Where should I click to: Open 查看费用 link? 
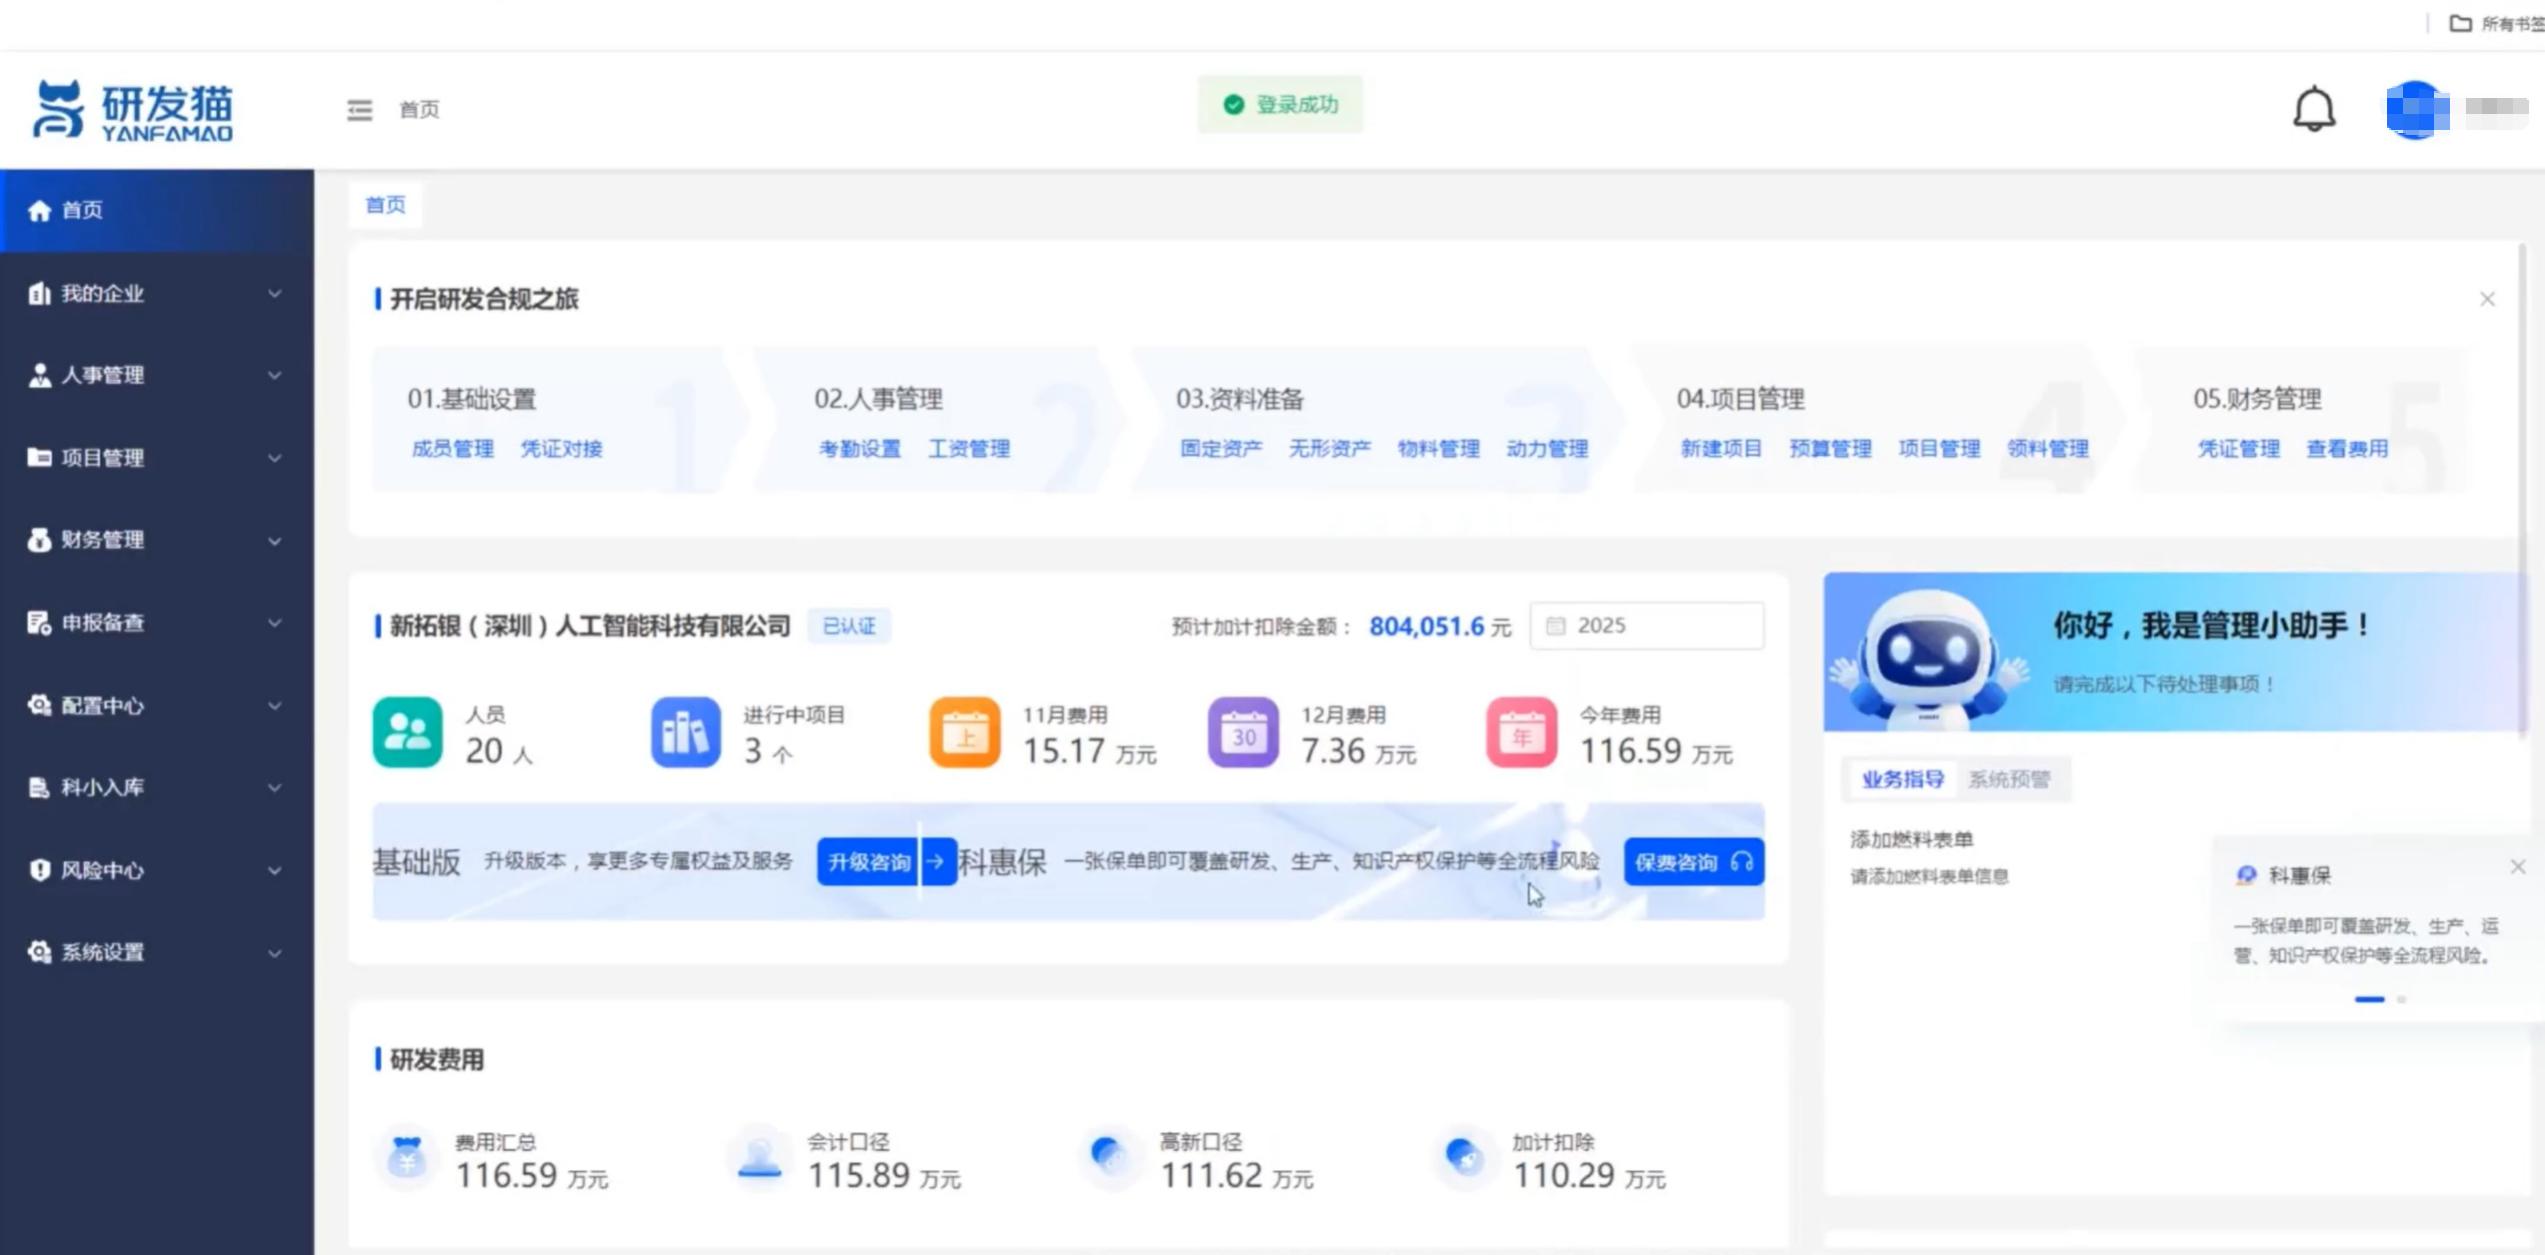tap(2347, 449)
